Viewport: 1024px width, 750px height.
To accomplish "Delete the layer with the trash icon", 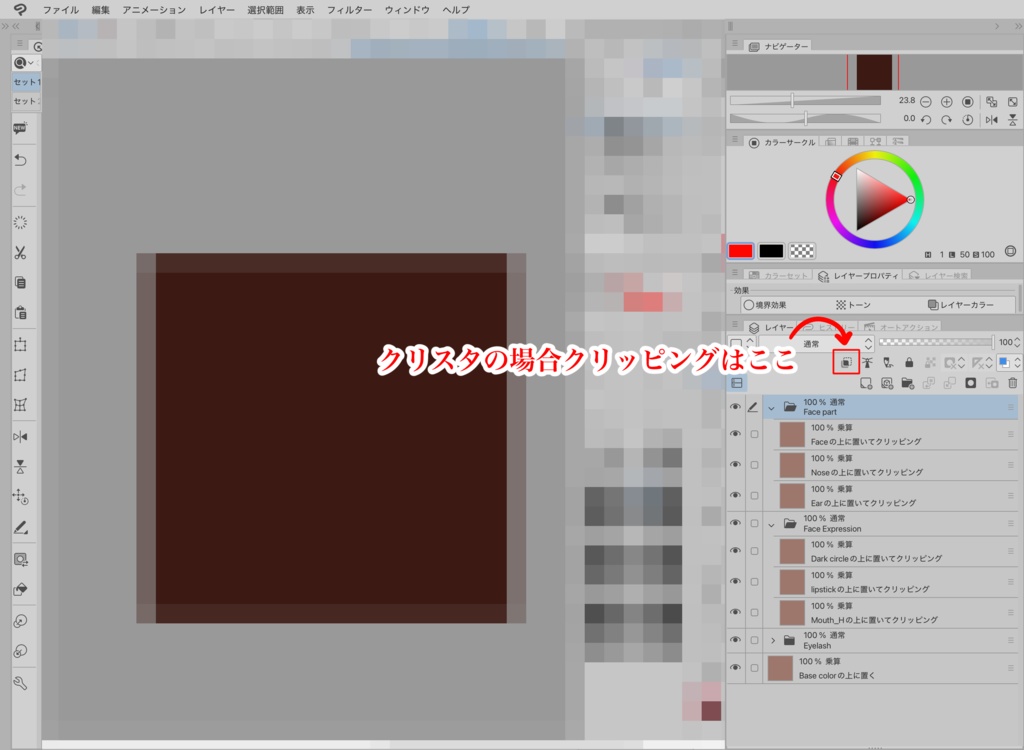I will [1013, 383].
